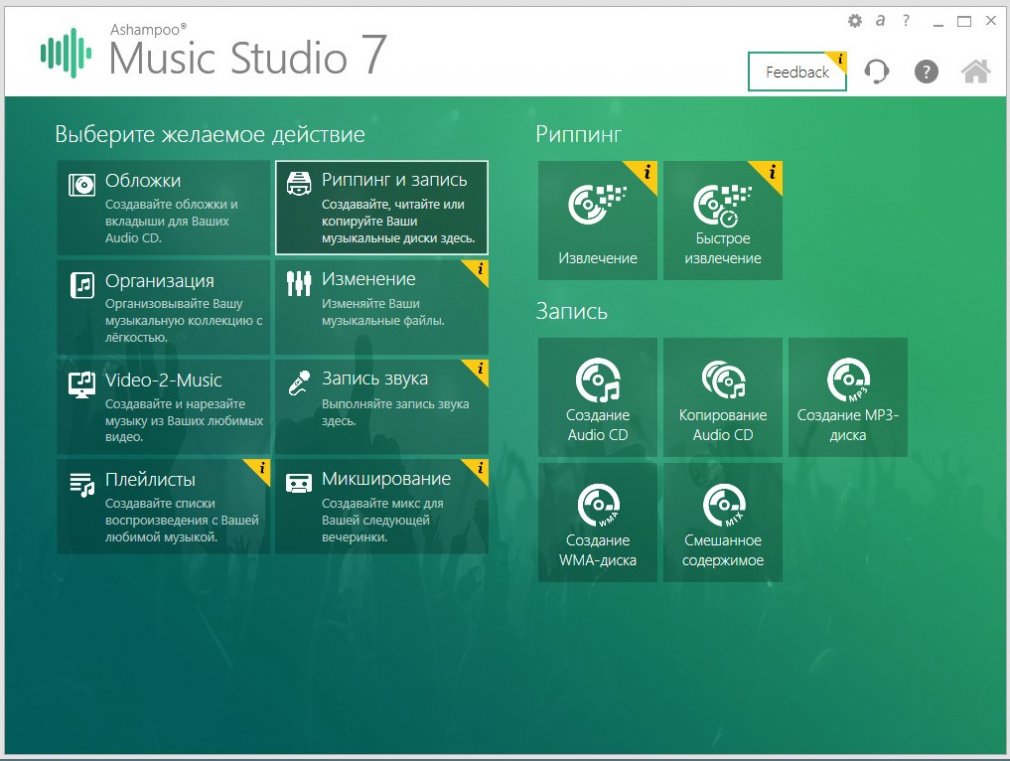Click the Извлечение disc ripping icon
1010x761 pixels.
[597, 220]
